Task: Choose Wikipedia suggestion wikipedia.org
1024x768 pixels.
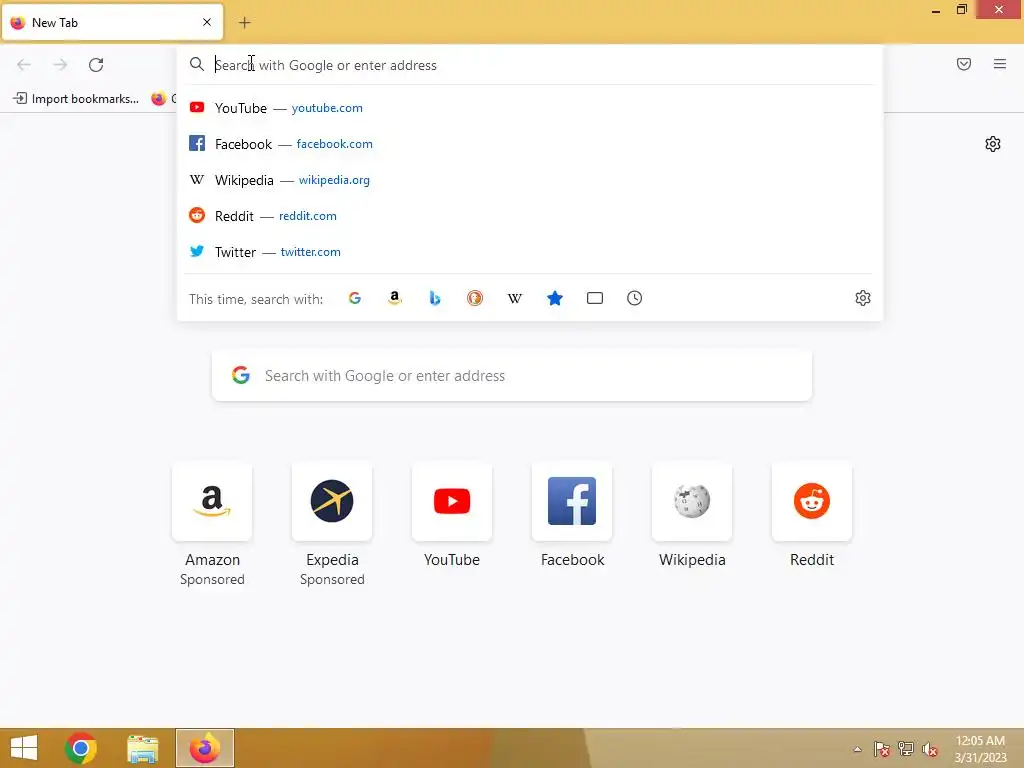Action: tap(530, 180)
